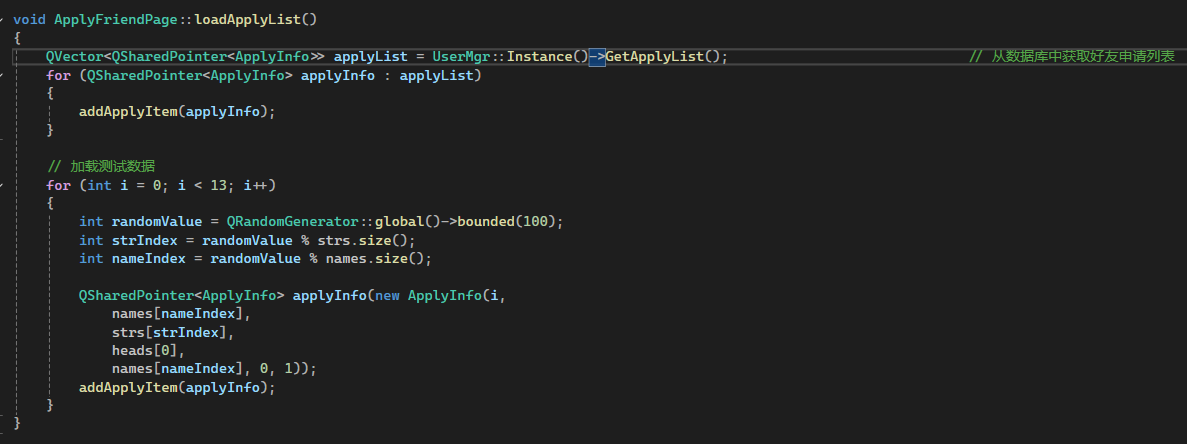Click nameIndex in the int nameIndex declaration

pos(148,259)
